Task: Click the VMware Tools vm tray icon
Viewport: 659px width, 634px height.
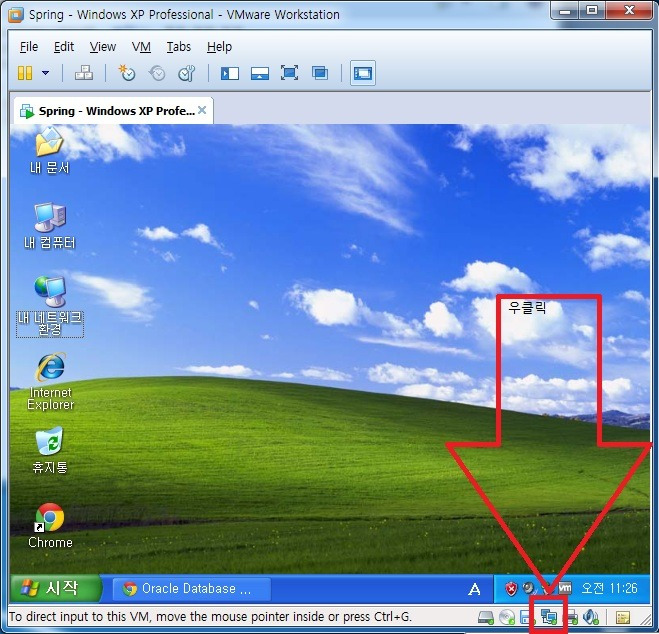Action: pos(565,588)
